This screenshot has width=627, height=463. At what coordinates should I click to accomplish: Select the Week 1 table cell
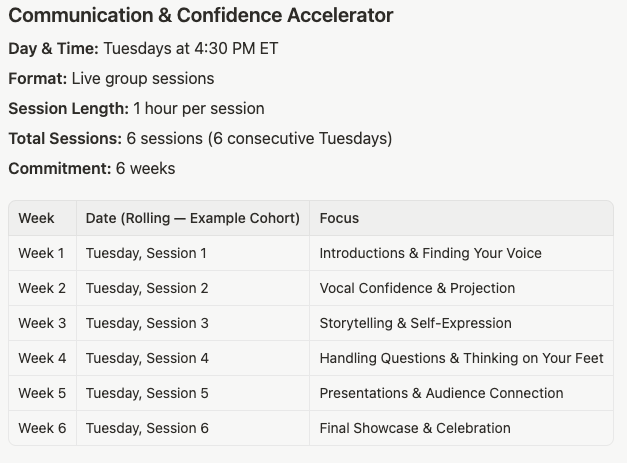pos(41,253)
